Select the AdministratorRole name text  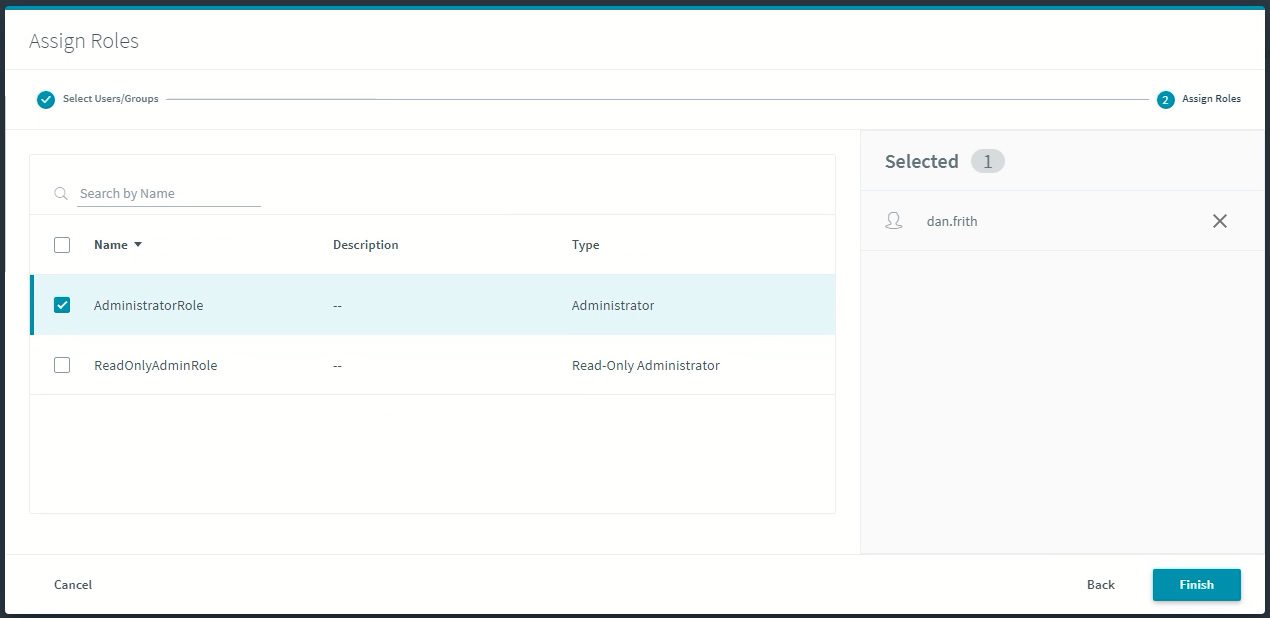(x=148, y=305)
